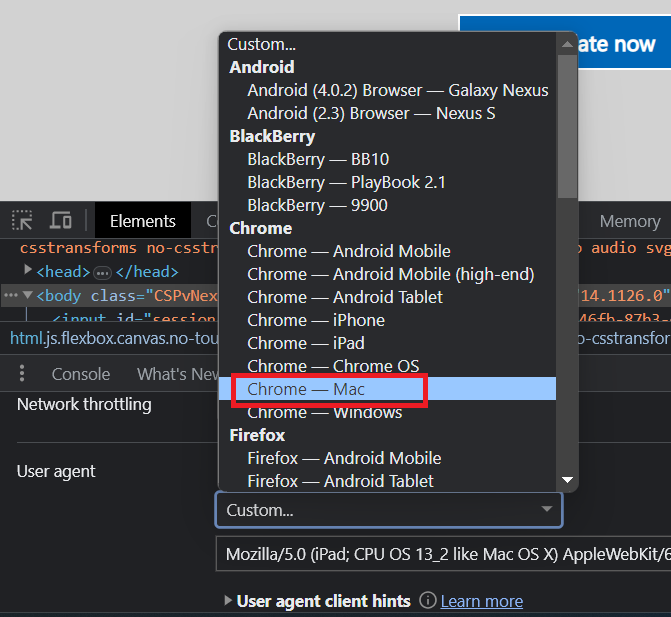Image resolution: width=671 pixels, height=617 pixels.
Task: Select Chrome — Chrome OS option
Action: point(387,366)
